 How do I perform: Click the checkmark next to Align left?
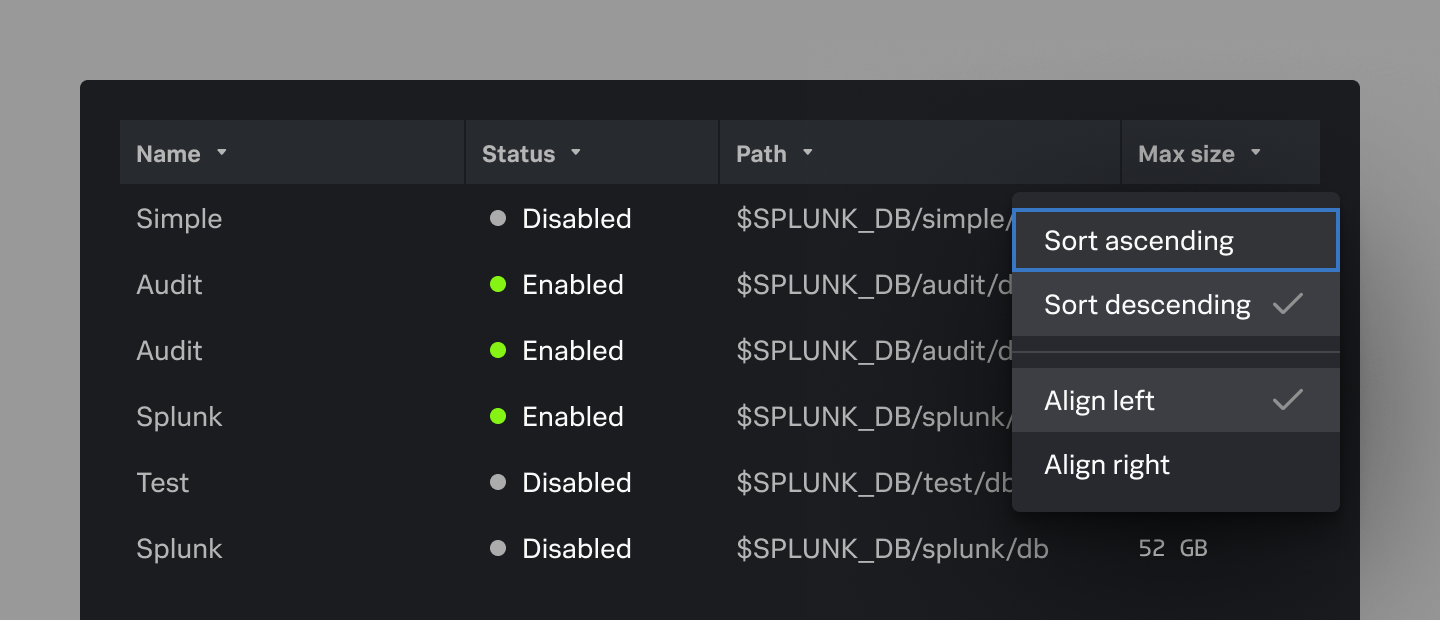tap(1288, 400)
